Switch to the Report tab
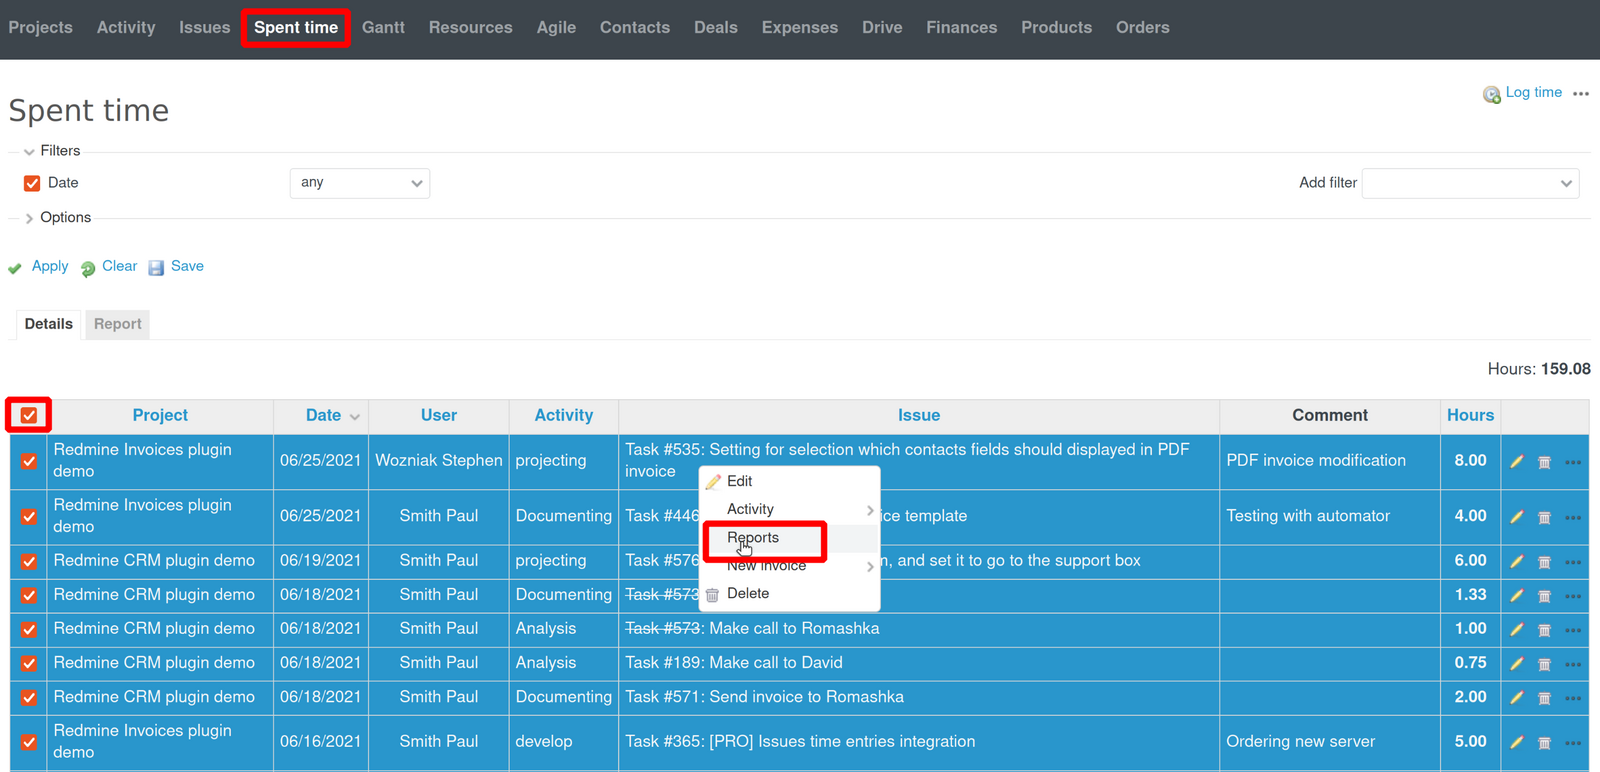 117,324
